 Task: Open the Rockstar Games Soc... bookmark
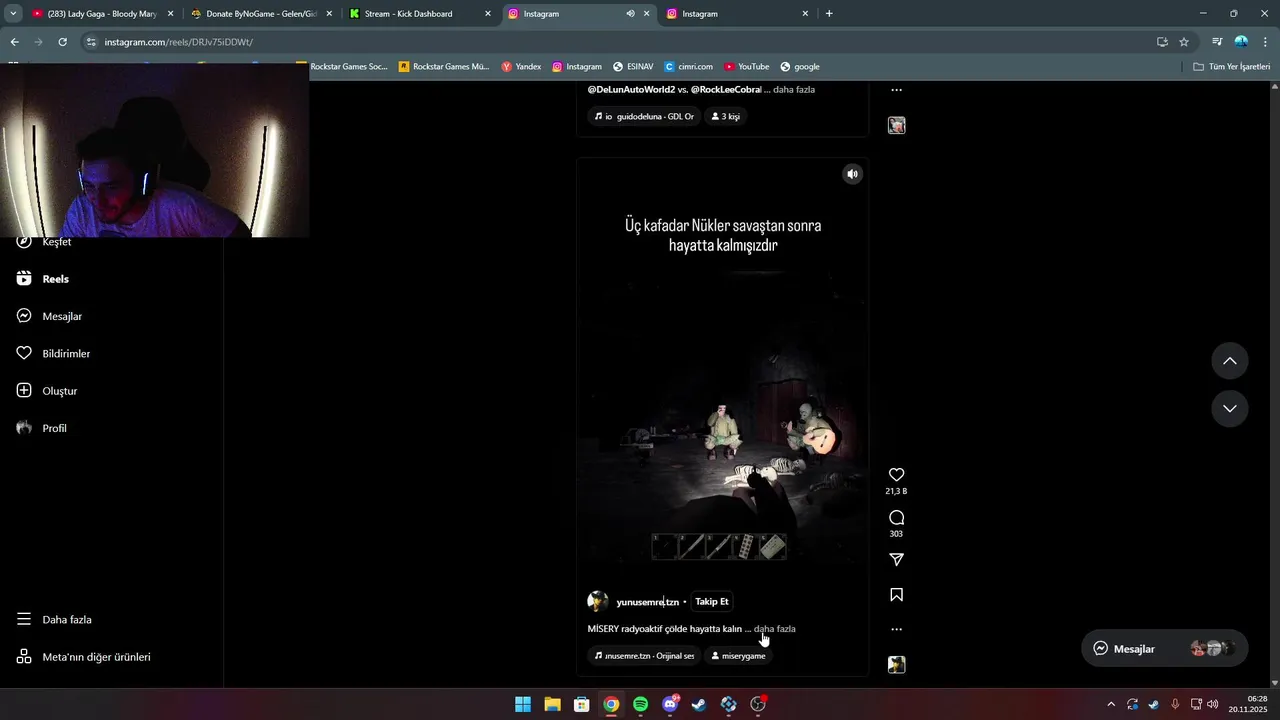346,67
